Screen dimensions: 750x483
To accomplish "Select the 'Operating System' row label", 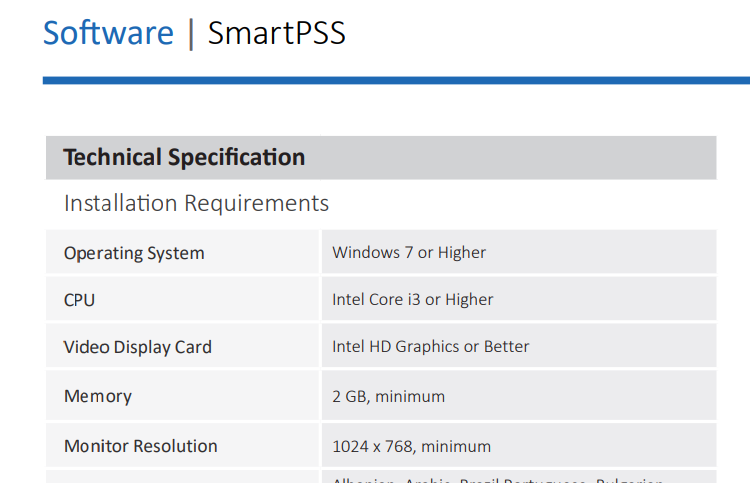I will pyautogui.click(x=134, y=253).
